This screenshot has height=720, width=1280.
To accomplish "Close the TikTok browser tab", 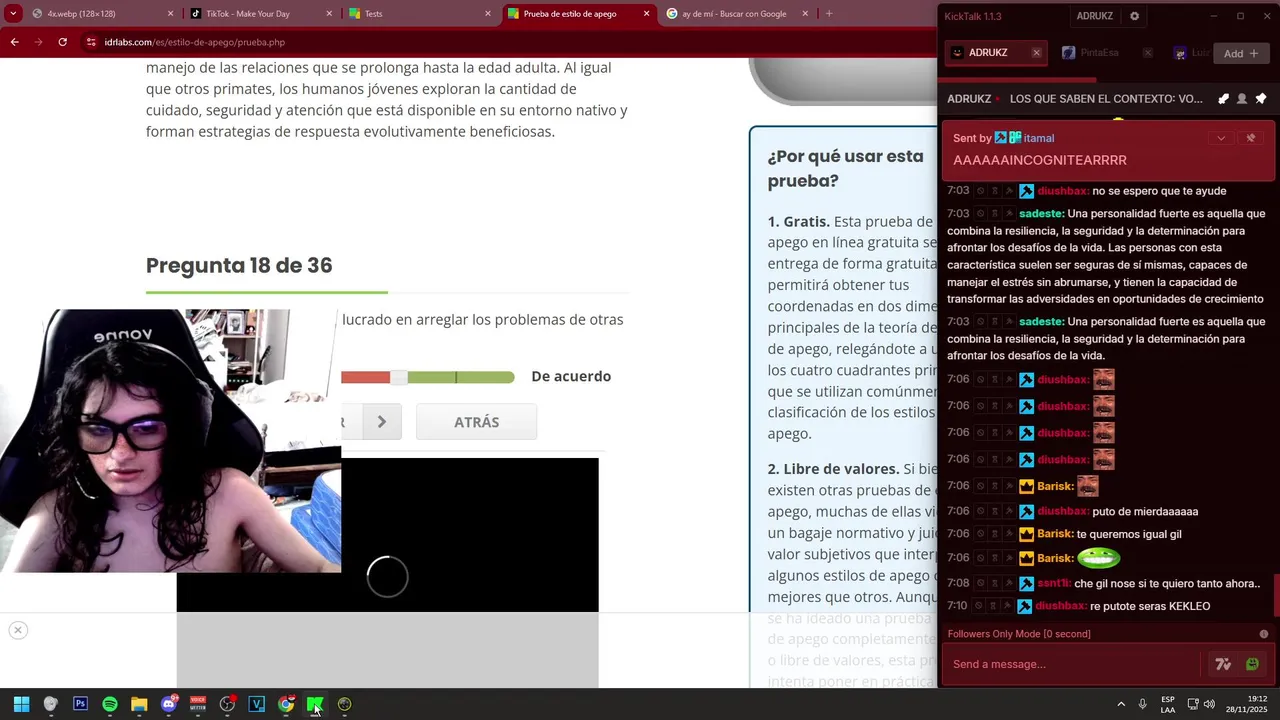I will click(x=329, y=14).
